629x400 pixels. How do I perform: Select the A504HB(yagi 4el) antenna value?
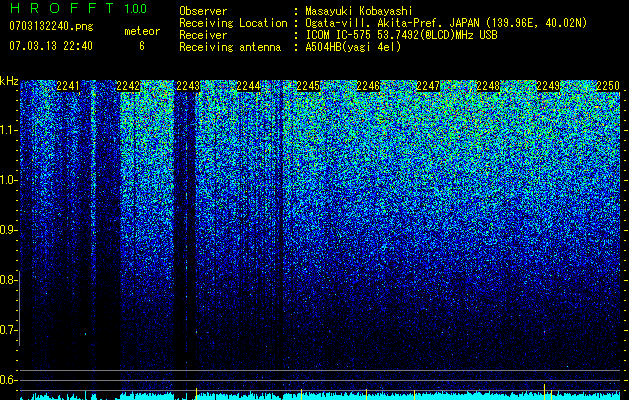click(353, 47)
